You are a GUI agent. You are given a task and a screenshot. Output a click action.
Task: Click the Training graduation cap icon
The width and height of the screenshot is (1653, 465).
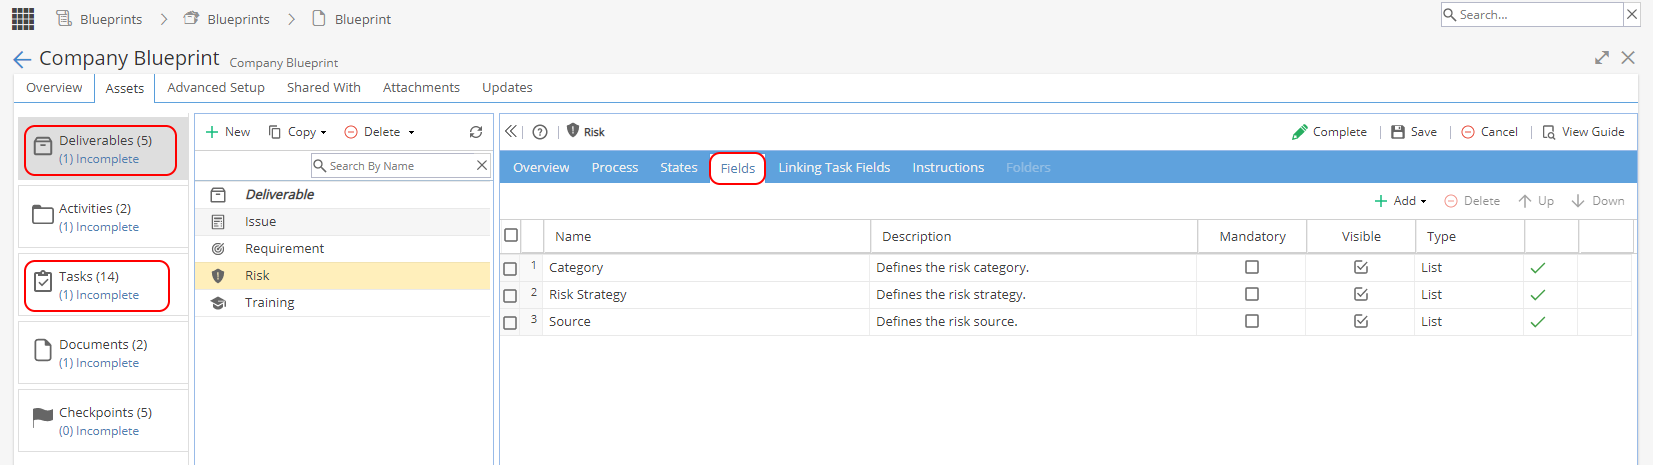218,303
